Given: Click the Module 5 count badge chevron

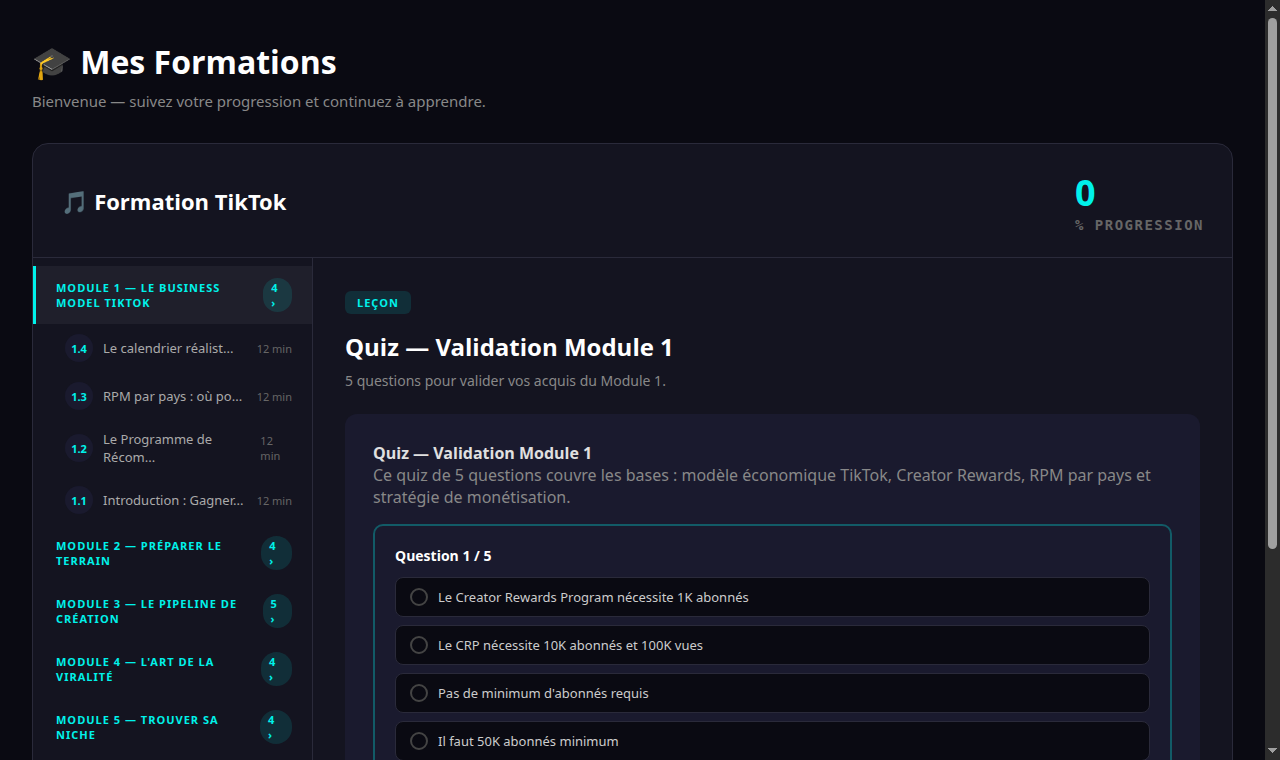Looking at the screenshot, I should (x=276, y=727).
